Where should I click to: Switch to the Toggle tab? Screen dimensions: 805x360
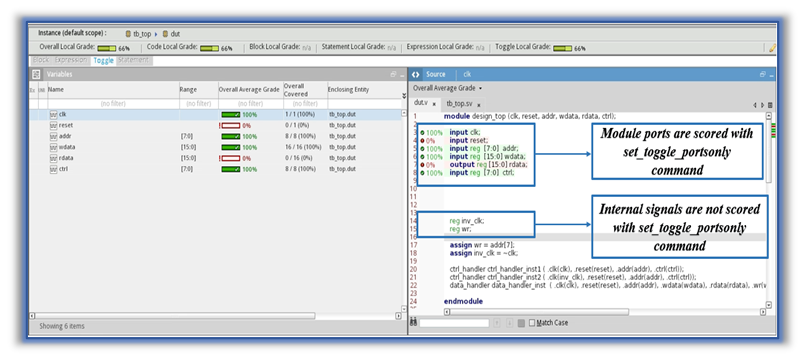[104, 60]
